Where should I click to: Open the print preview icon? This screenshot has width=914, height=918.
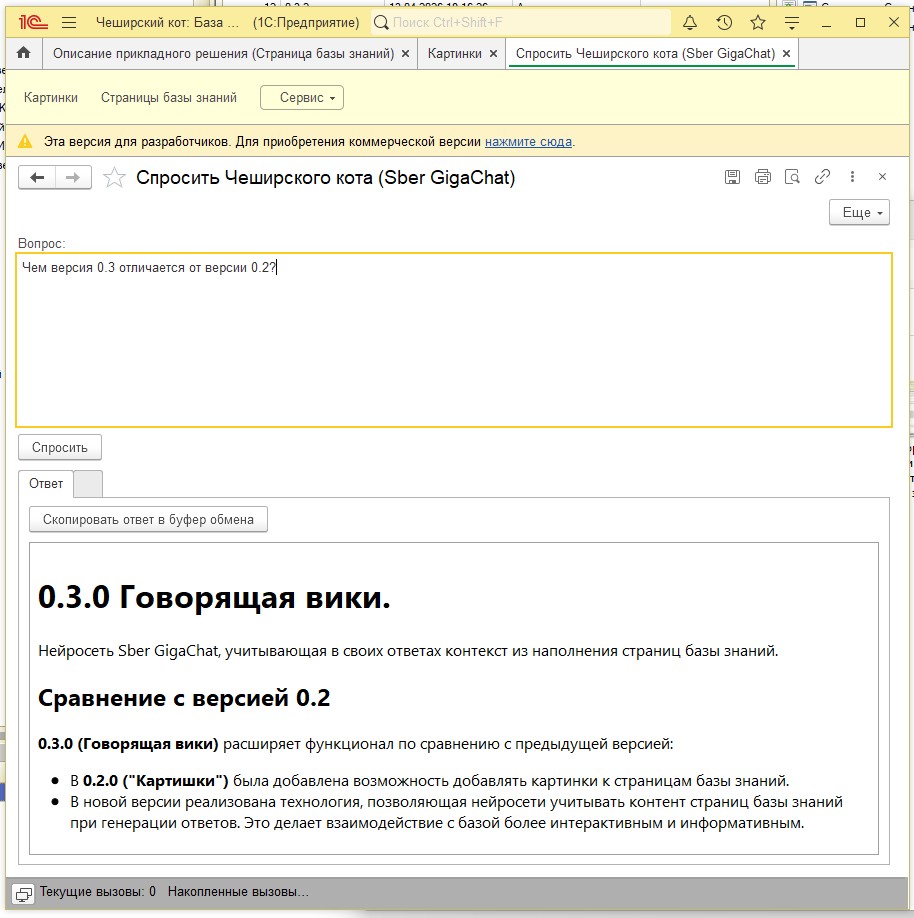click(792, 177)
